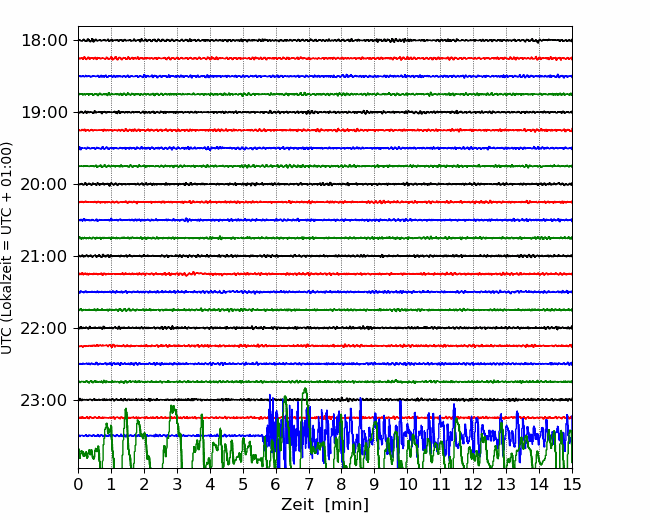Viewport: 650px width, 520px height.
Task: Click the x-axis tick label 11
Action: click(x=441, y=484)
